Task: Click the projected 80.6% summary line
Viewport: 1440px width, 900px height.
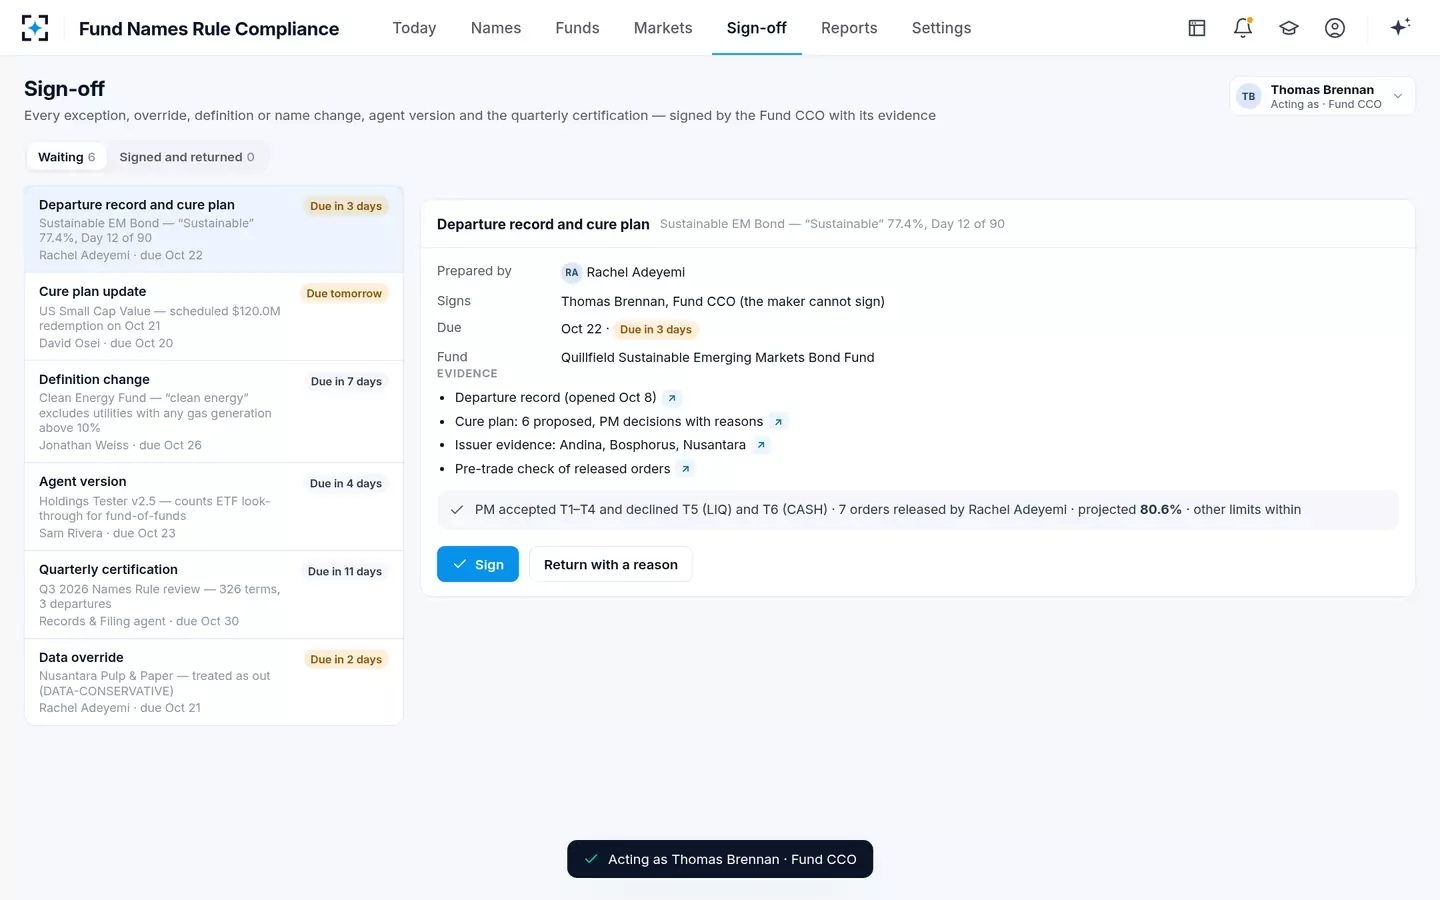Action: (918, 510)
